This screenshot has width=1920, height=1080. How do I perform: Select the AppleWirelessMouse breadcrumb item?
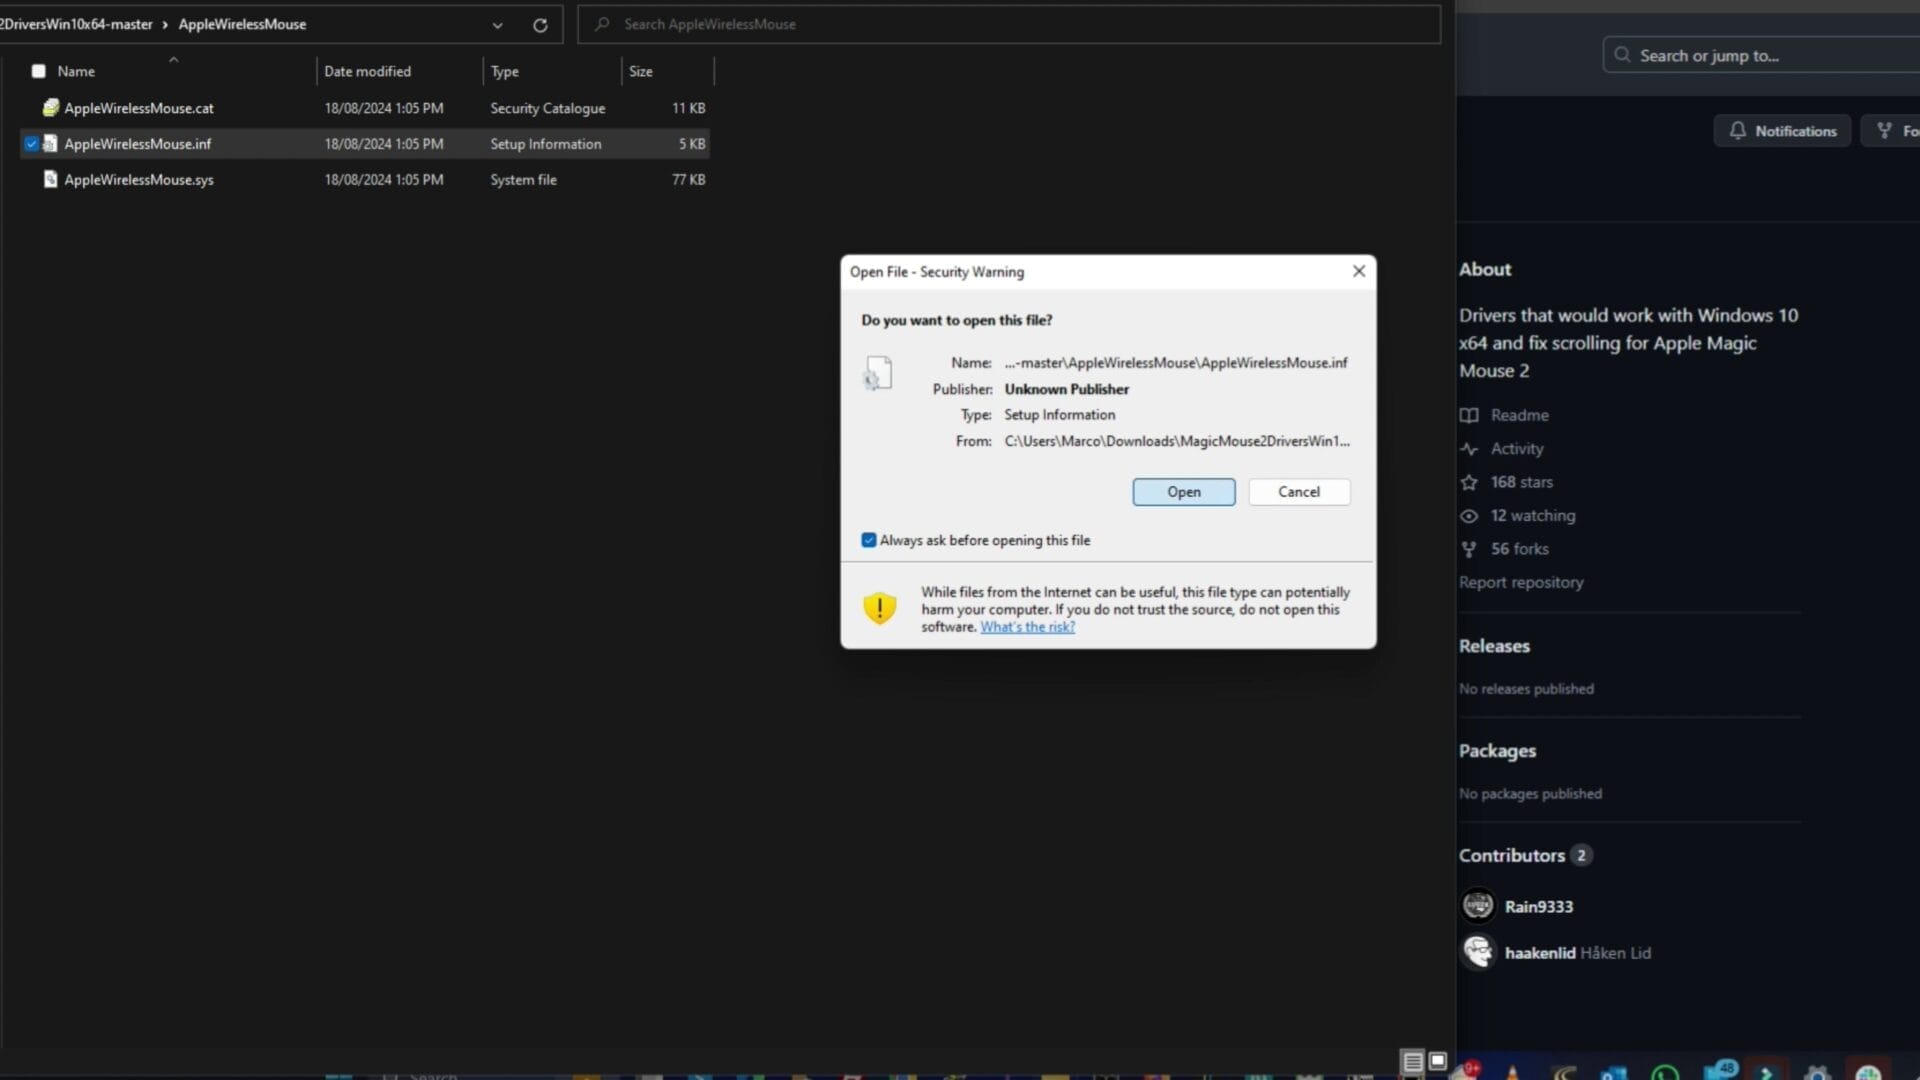(x=242, y=24)
